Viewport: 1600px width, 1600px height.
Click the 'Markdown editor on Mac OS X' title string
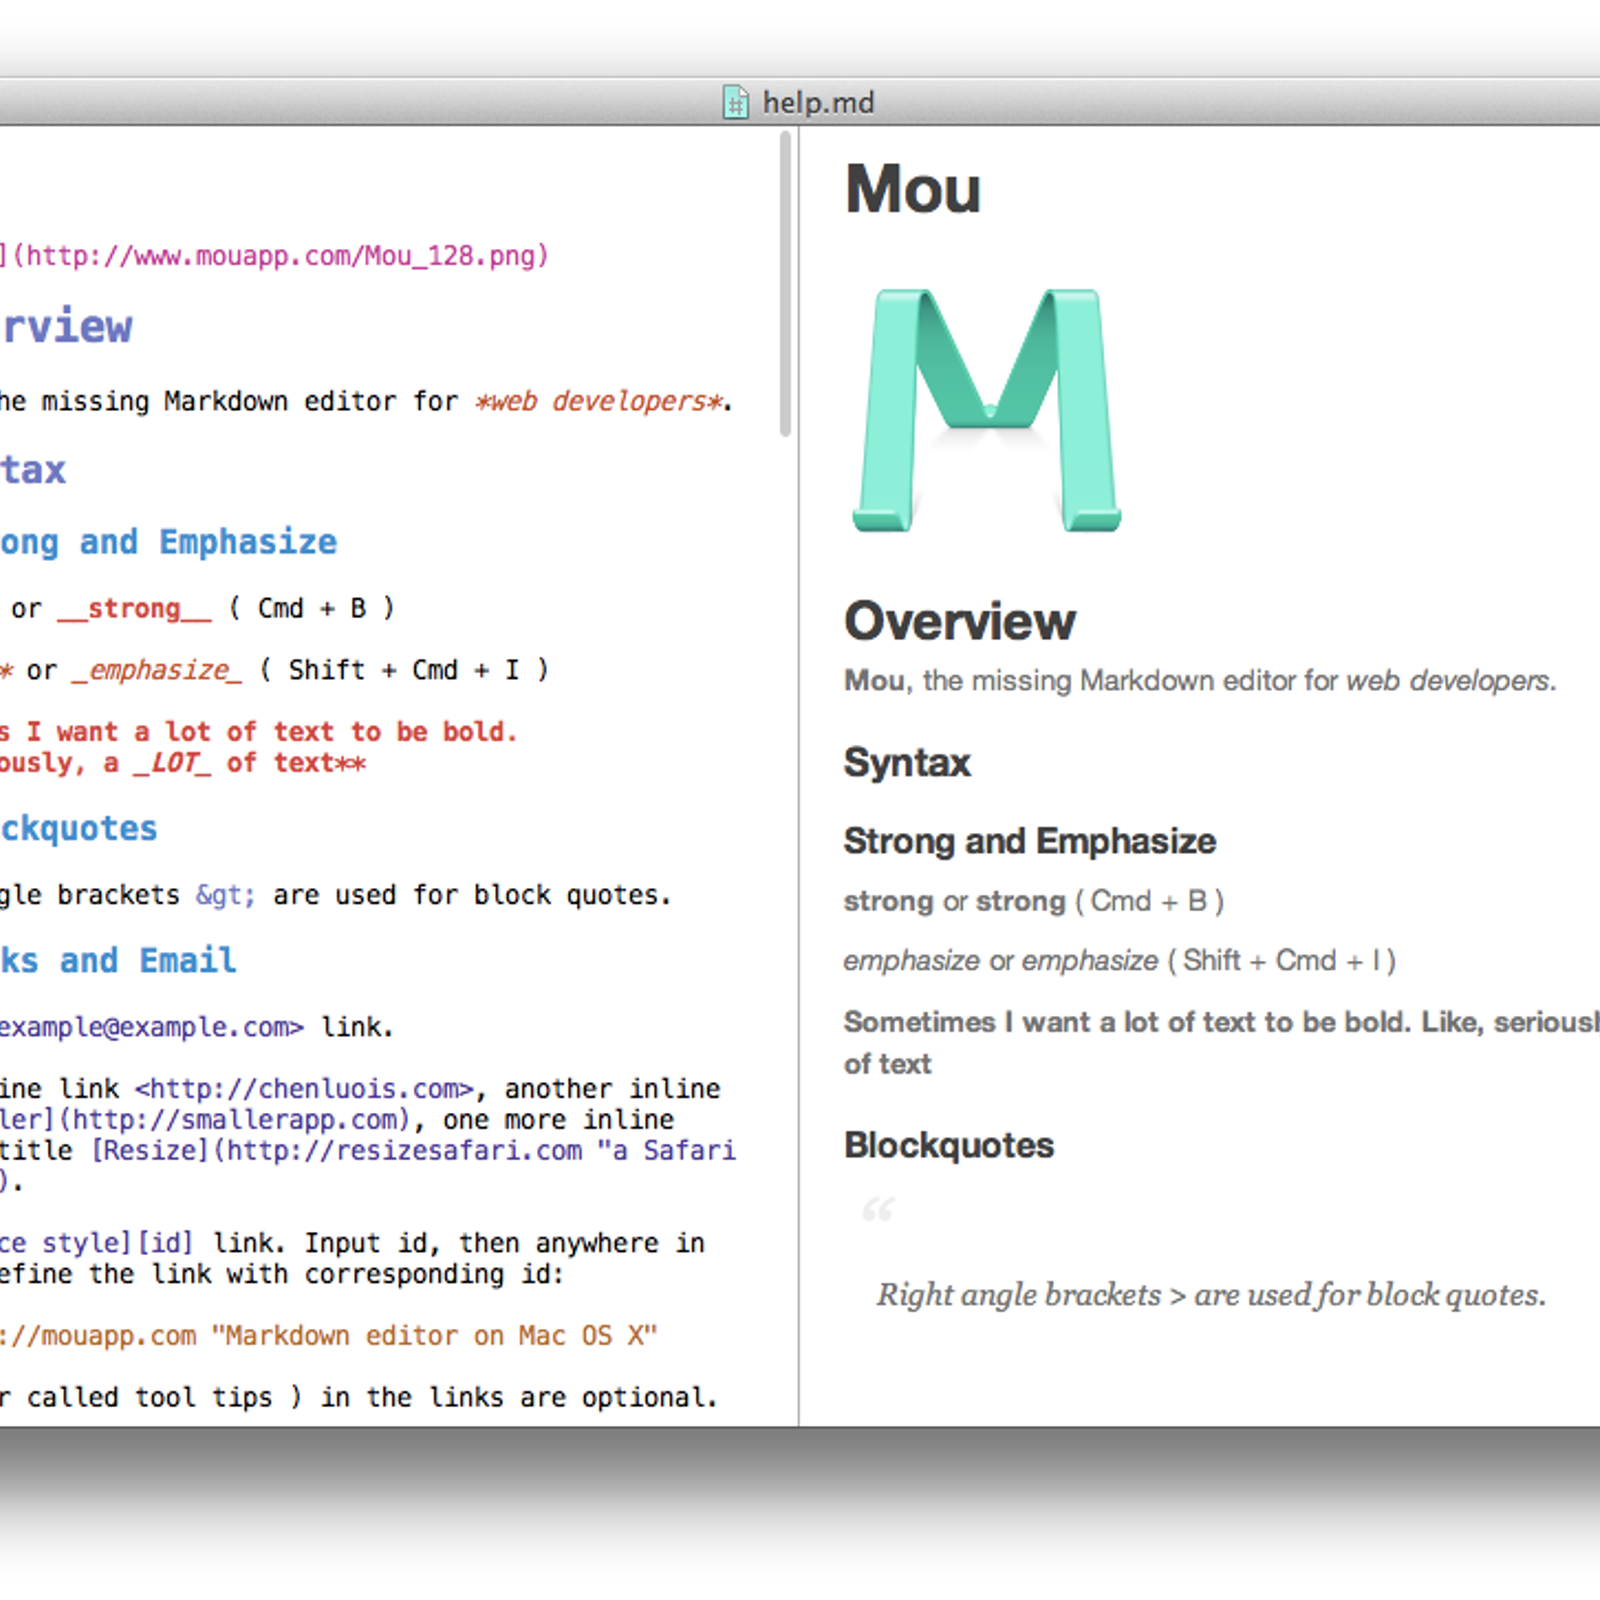pos(435,1336)
